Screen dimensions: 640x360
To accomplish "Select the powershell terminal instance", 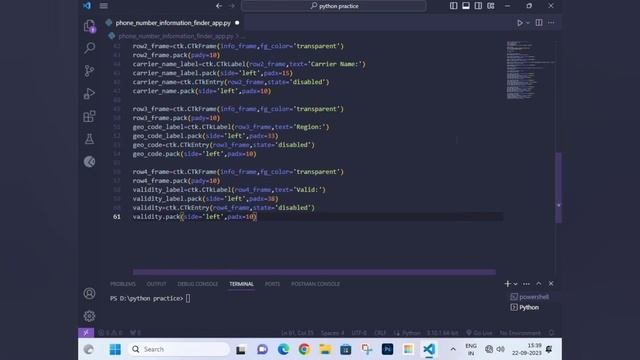I will (x=530, y=297).
